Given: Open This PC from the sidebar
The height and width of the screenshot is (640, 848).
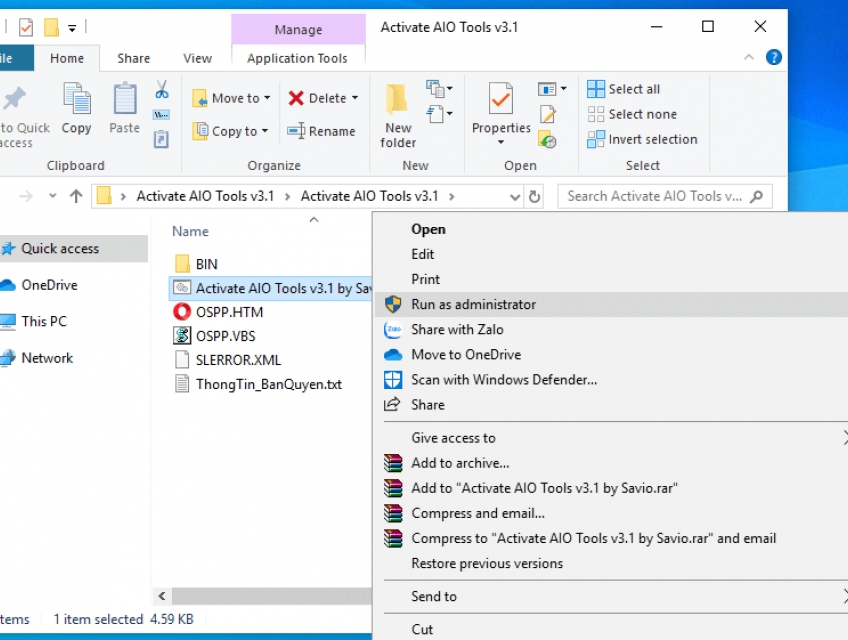Looking at the screenshot, I should (44, 321).
